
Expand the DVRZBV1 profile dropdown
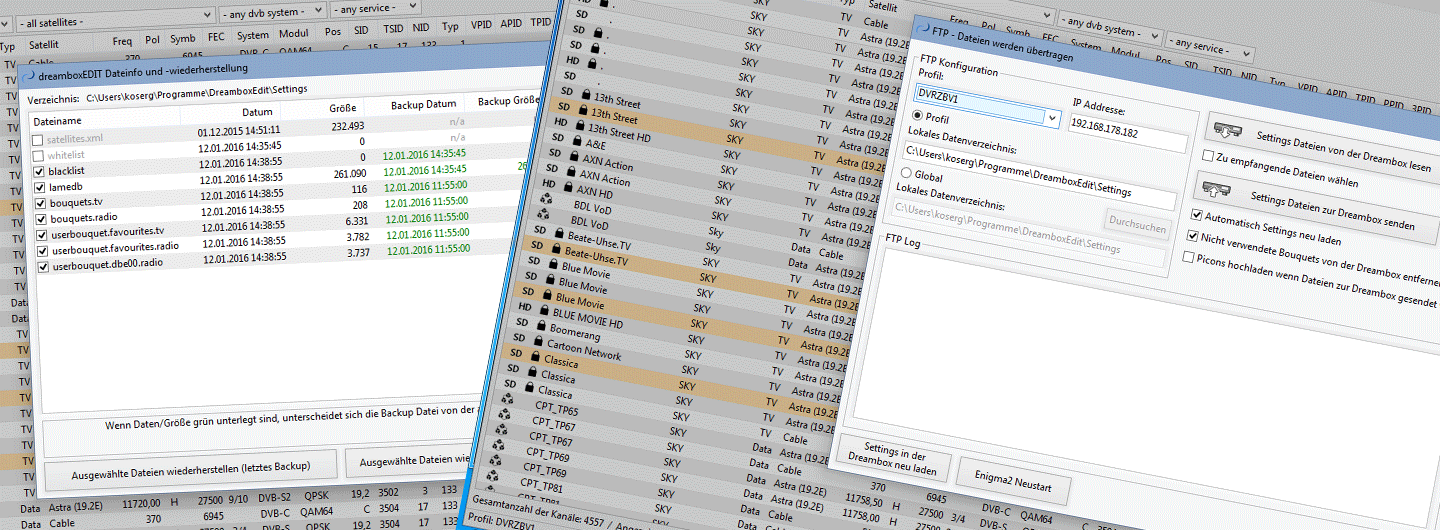(x=1050, y=118)
